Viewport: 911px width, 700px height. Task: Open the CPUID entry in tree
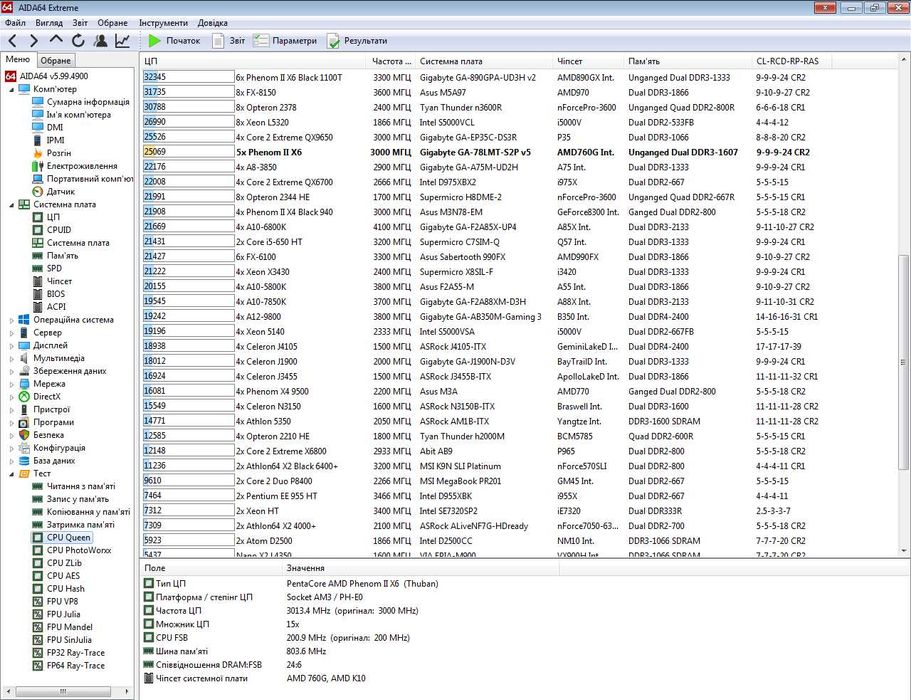pyautogui.click(x=59, y=230)
